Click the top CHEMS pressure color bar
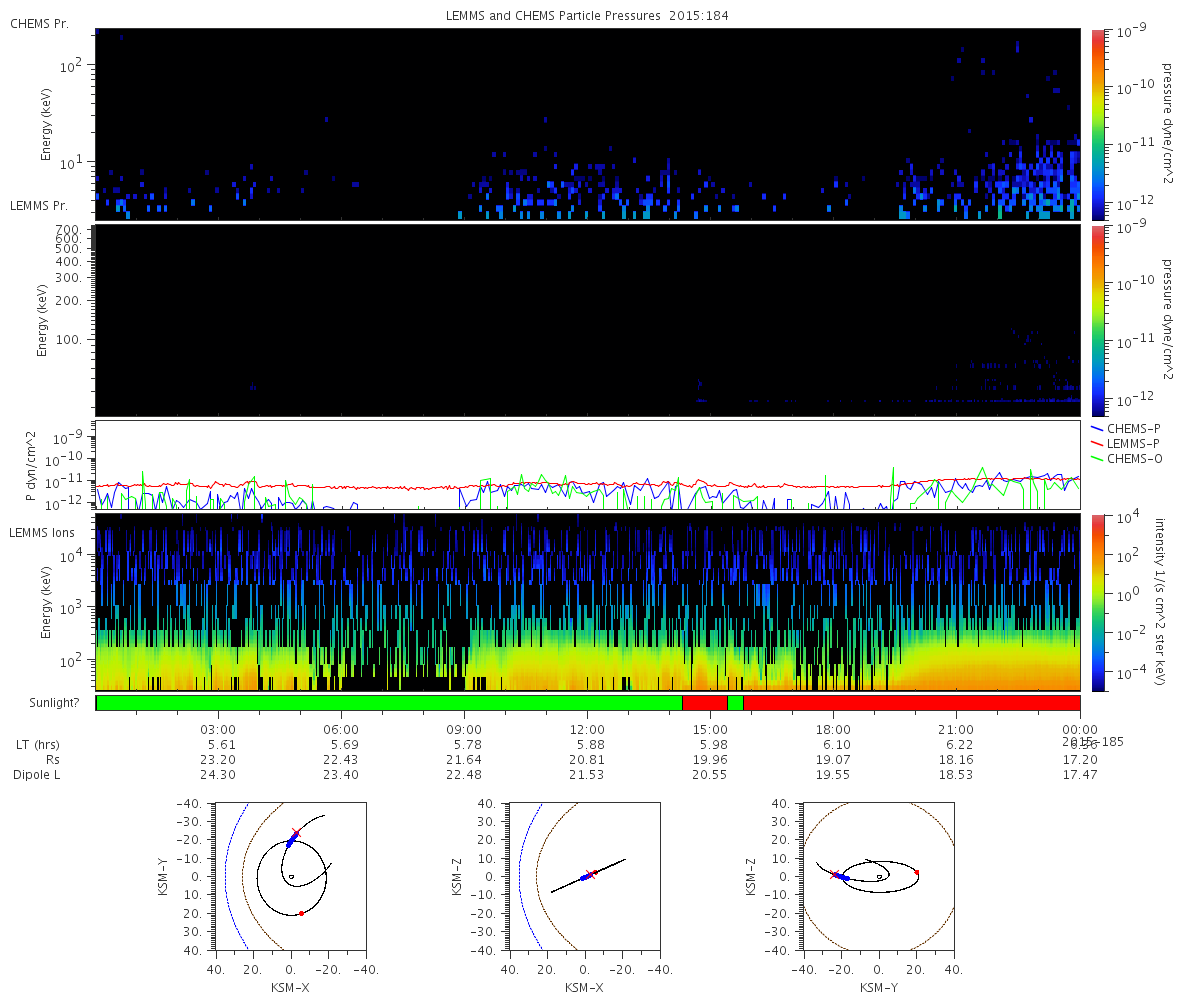Screen dimensions: 1200x1000 click(1097, 123)
